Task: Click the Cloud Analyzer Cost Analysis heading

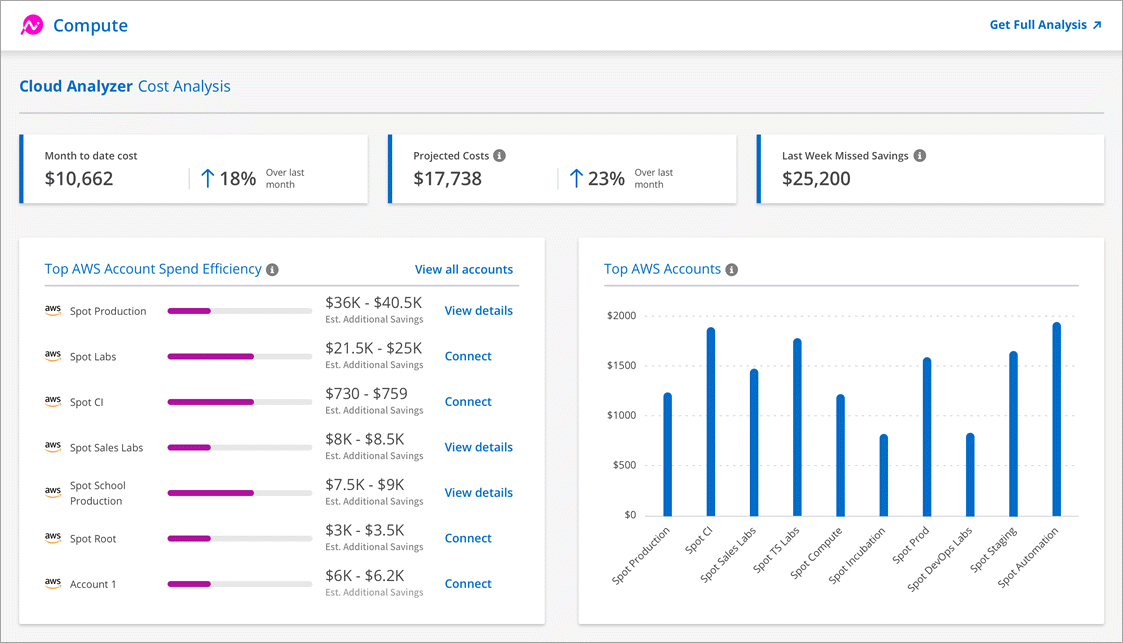Action: [125, 87]
